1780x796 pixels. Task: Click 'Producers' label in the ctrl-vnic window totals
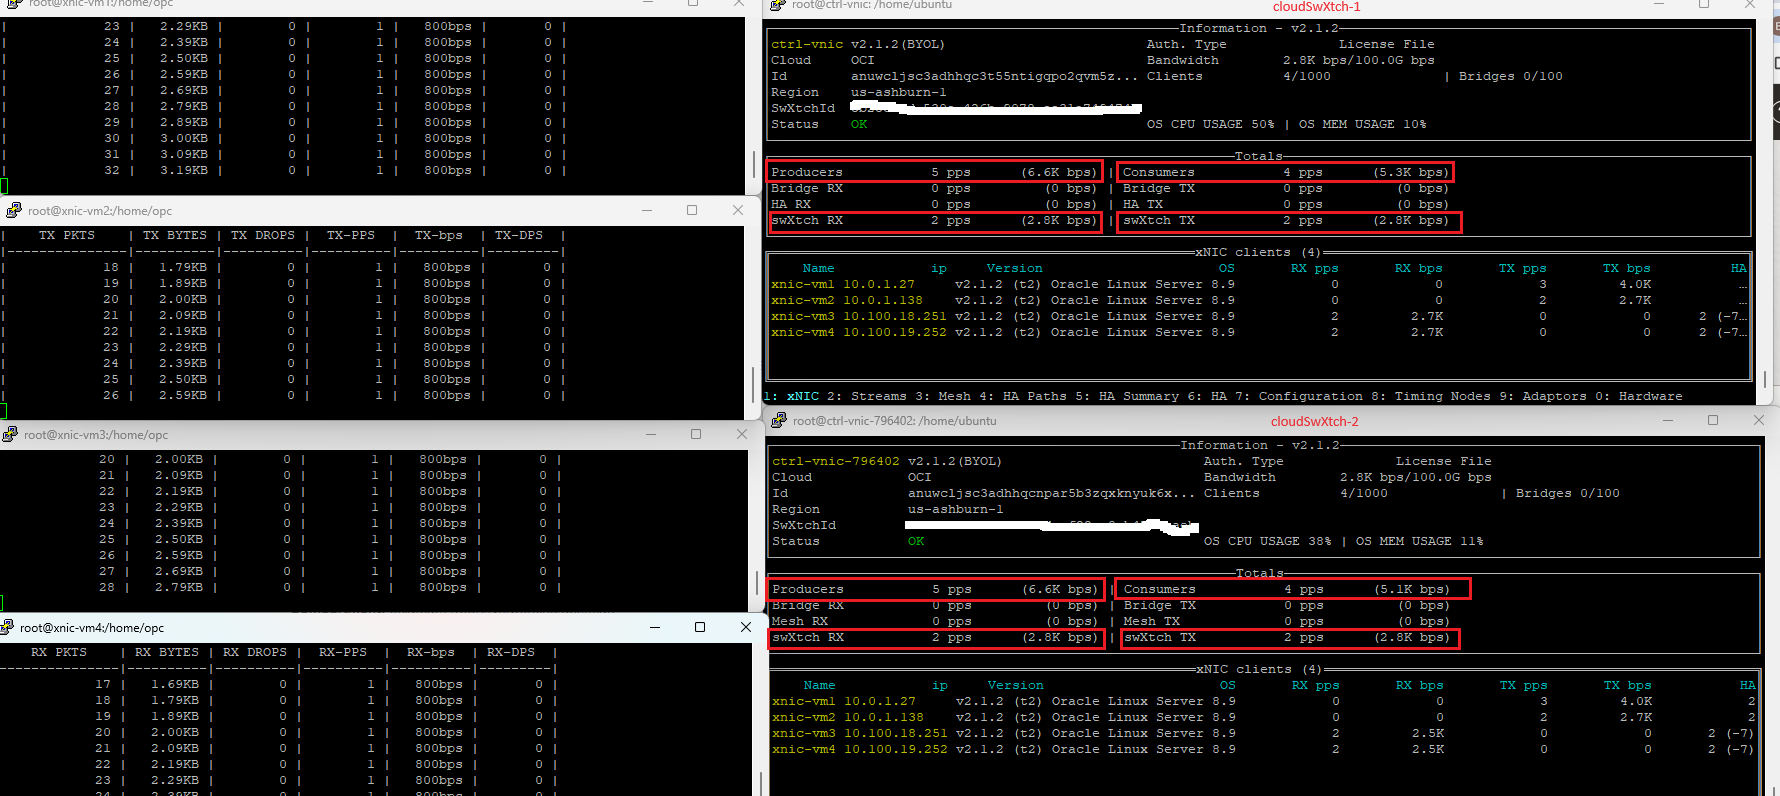coord(807,173)
